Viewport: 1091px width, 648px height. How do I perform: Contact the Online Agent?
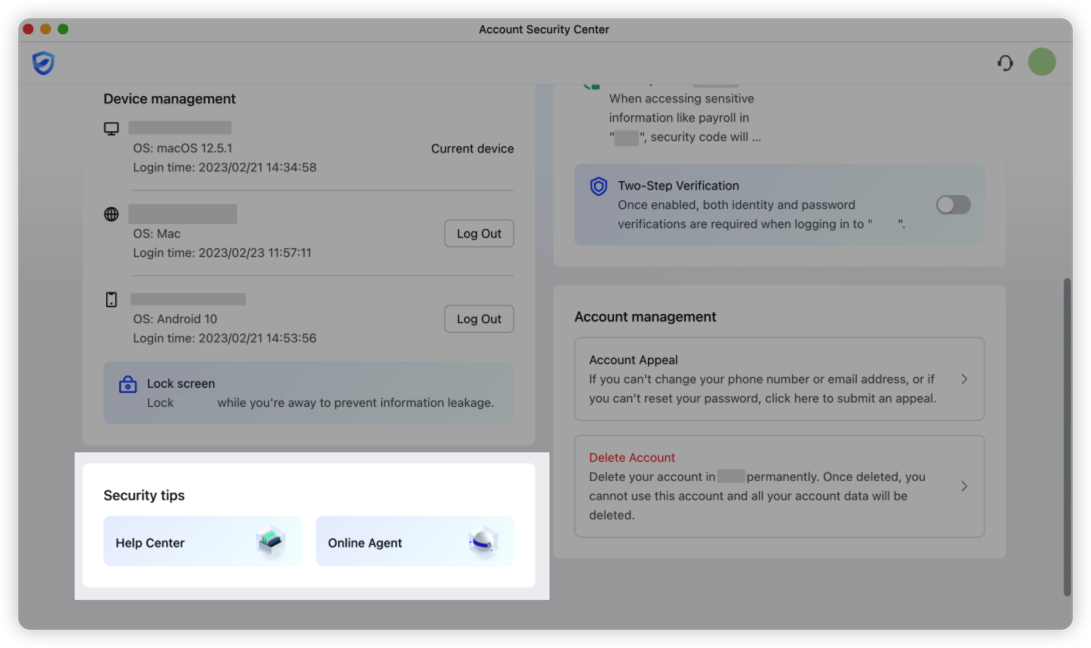pos(414,541)
